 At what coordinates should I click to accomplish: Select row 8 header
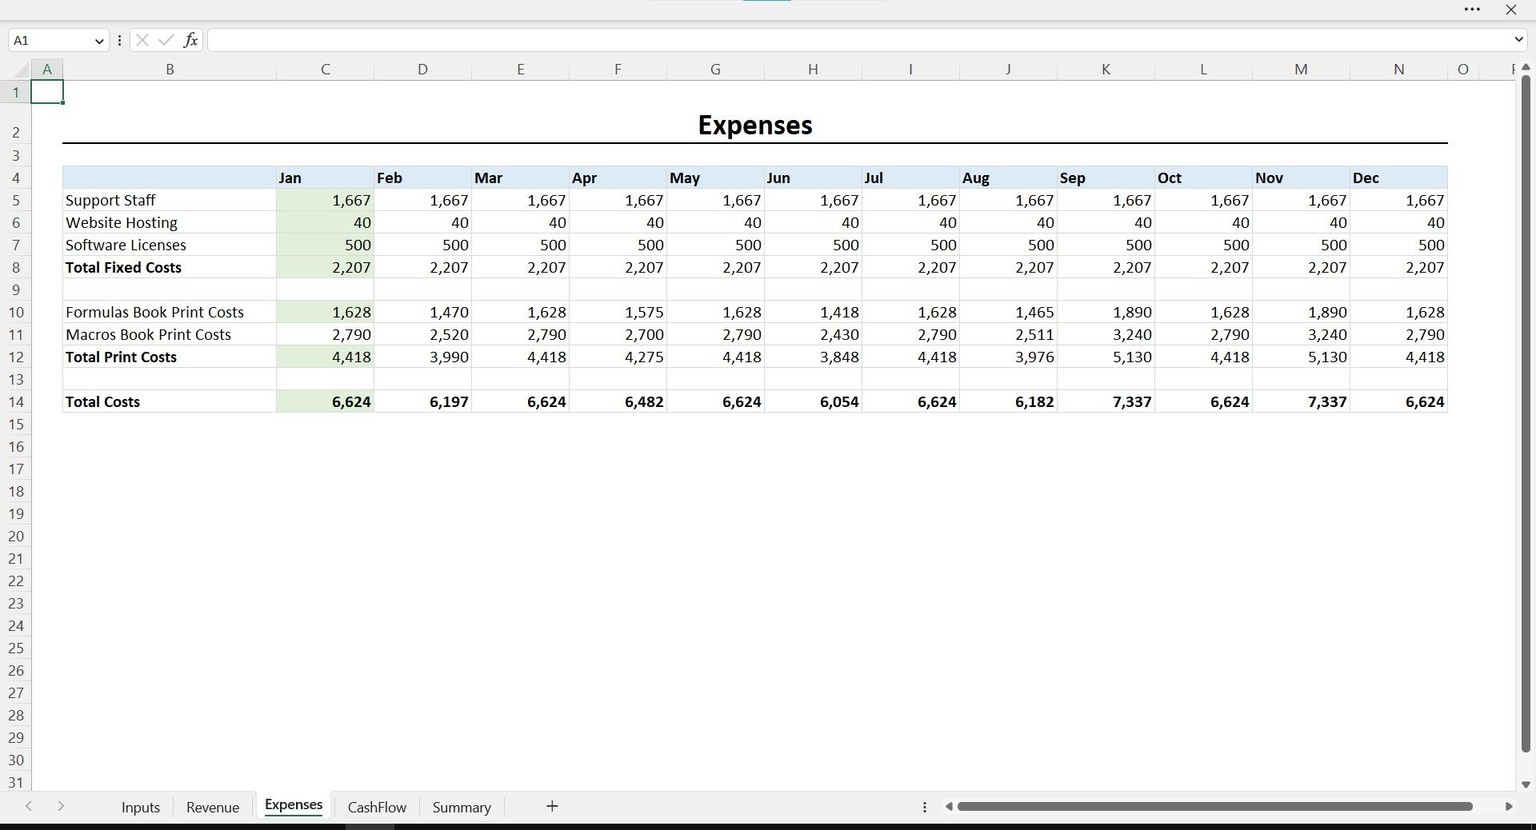16,267
